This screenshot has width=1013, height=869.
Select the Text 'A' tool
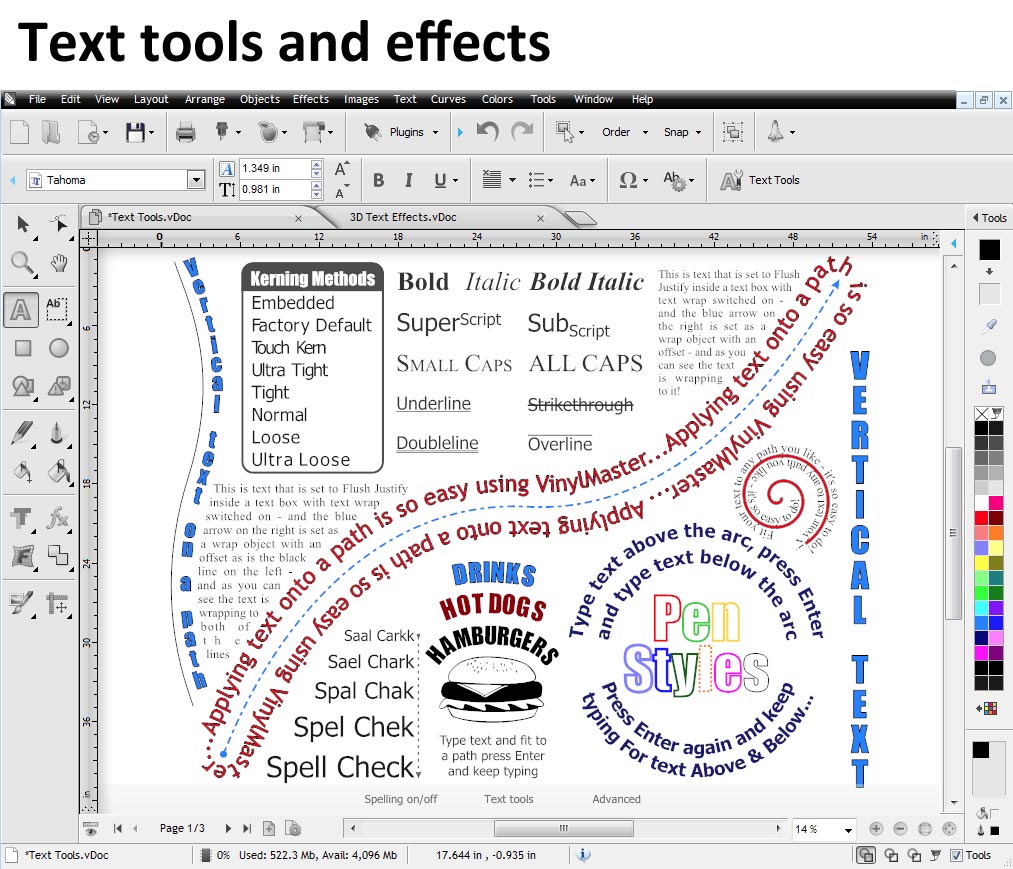coord(21,309)
